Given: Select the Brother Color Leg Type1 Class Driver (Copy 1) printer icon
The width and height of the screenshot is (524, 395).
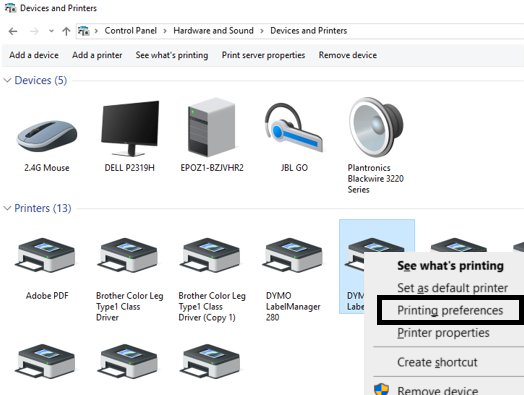Looking at the screenshot, I should [210, 255].
